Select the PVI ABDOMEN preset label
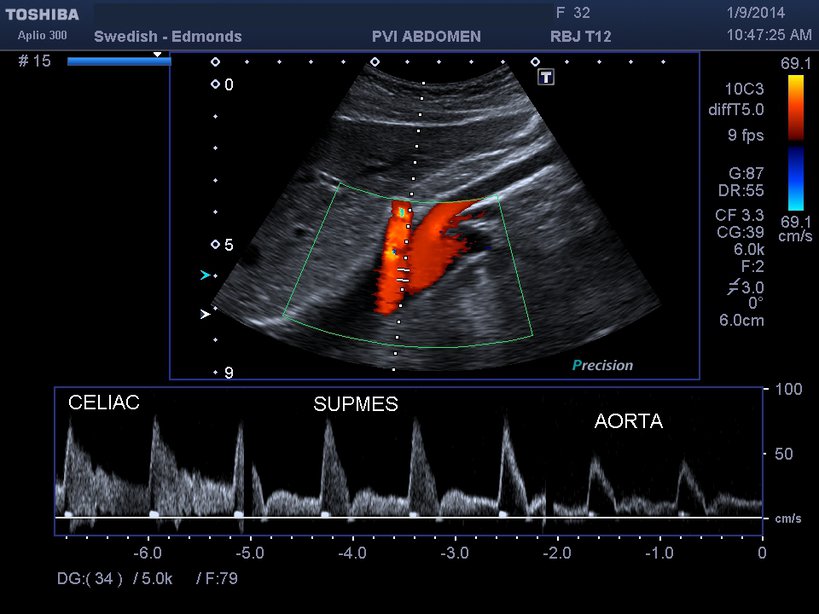This screenshot has width=819, height=614. coord(426,36)
